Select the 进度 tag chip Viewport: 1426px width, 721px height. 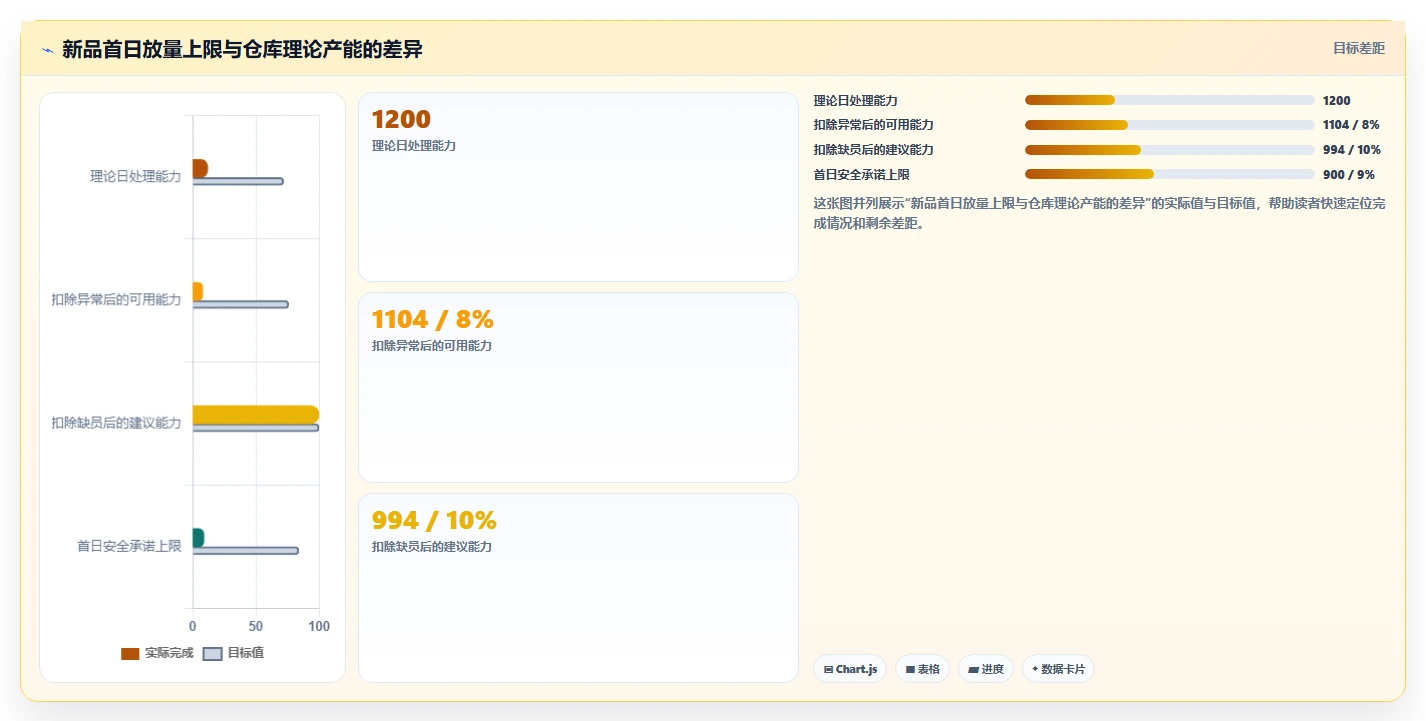click(x=986, y=669)
